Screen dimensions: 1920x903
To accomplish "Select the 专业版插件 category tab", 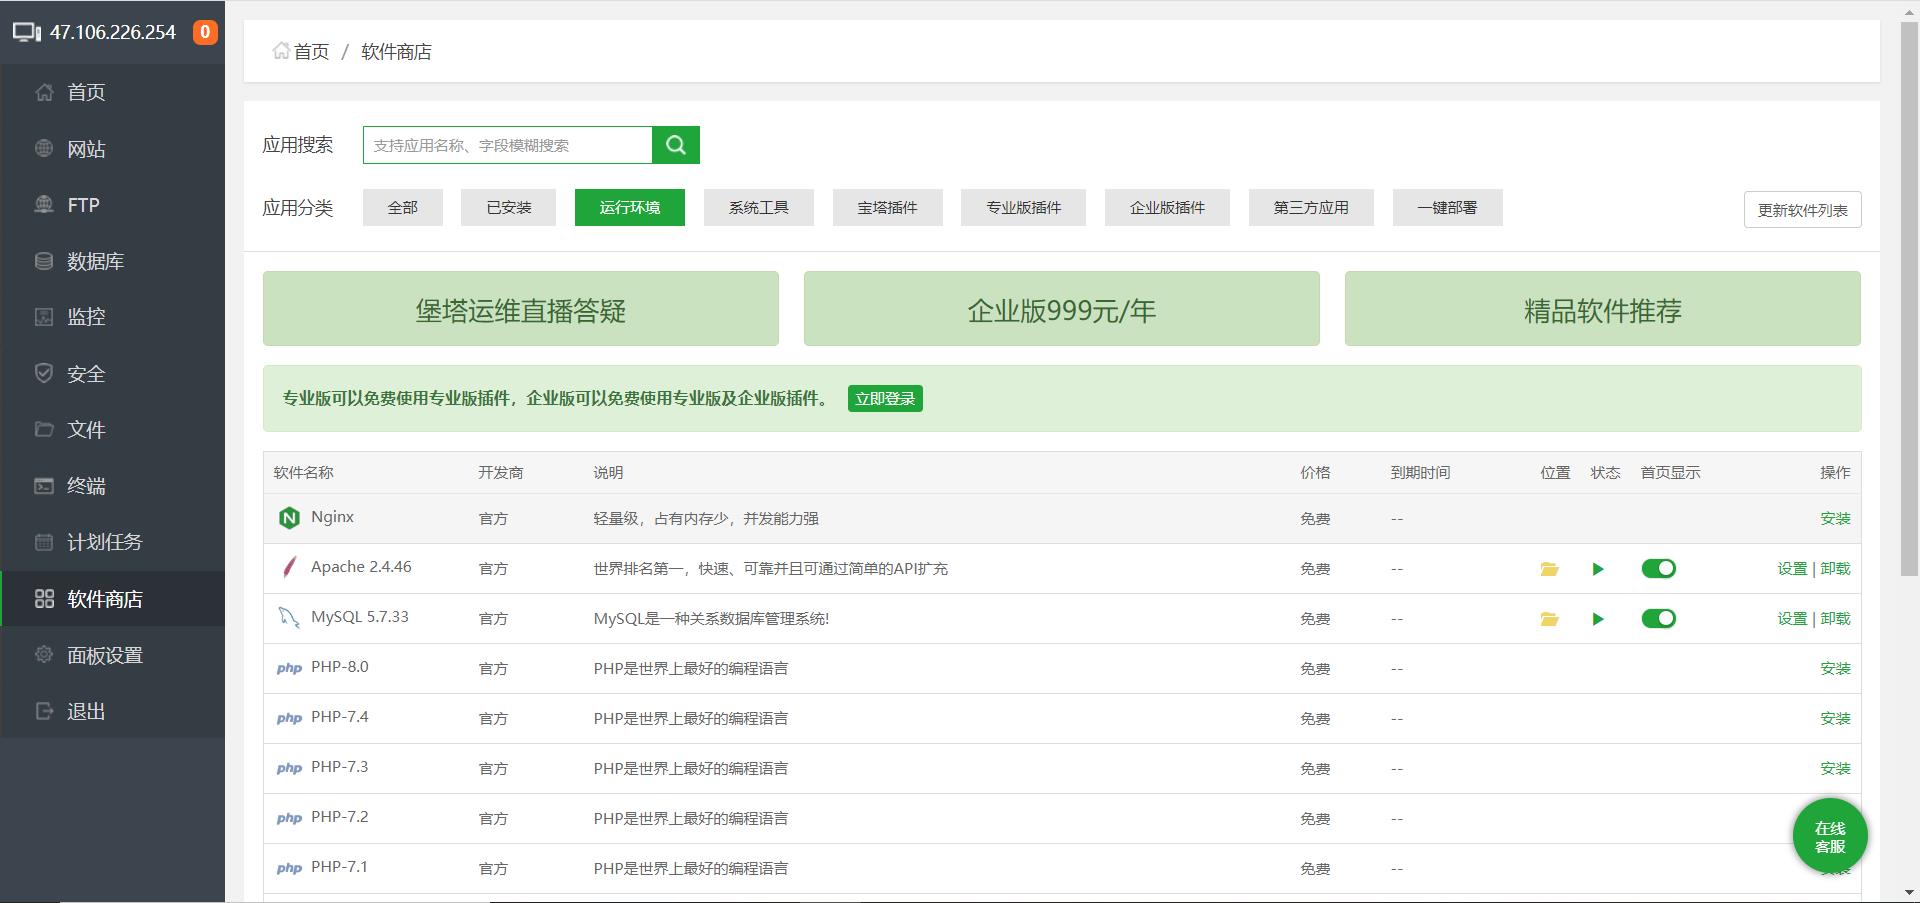I will tap(1023, 207).
